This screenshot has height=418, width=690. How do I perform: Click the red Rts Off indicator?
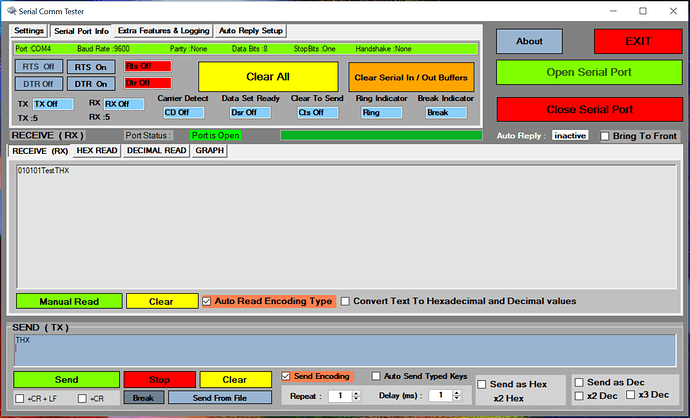[147, 66]
